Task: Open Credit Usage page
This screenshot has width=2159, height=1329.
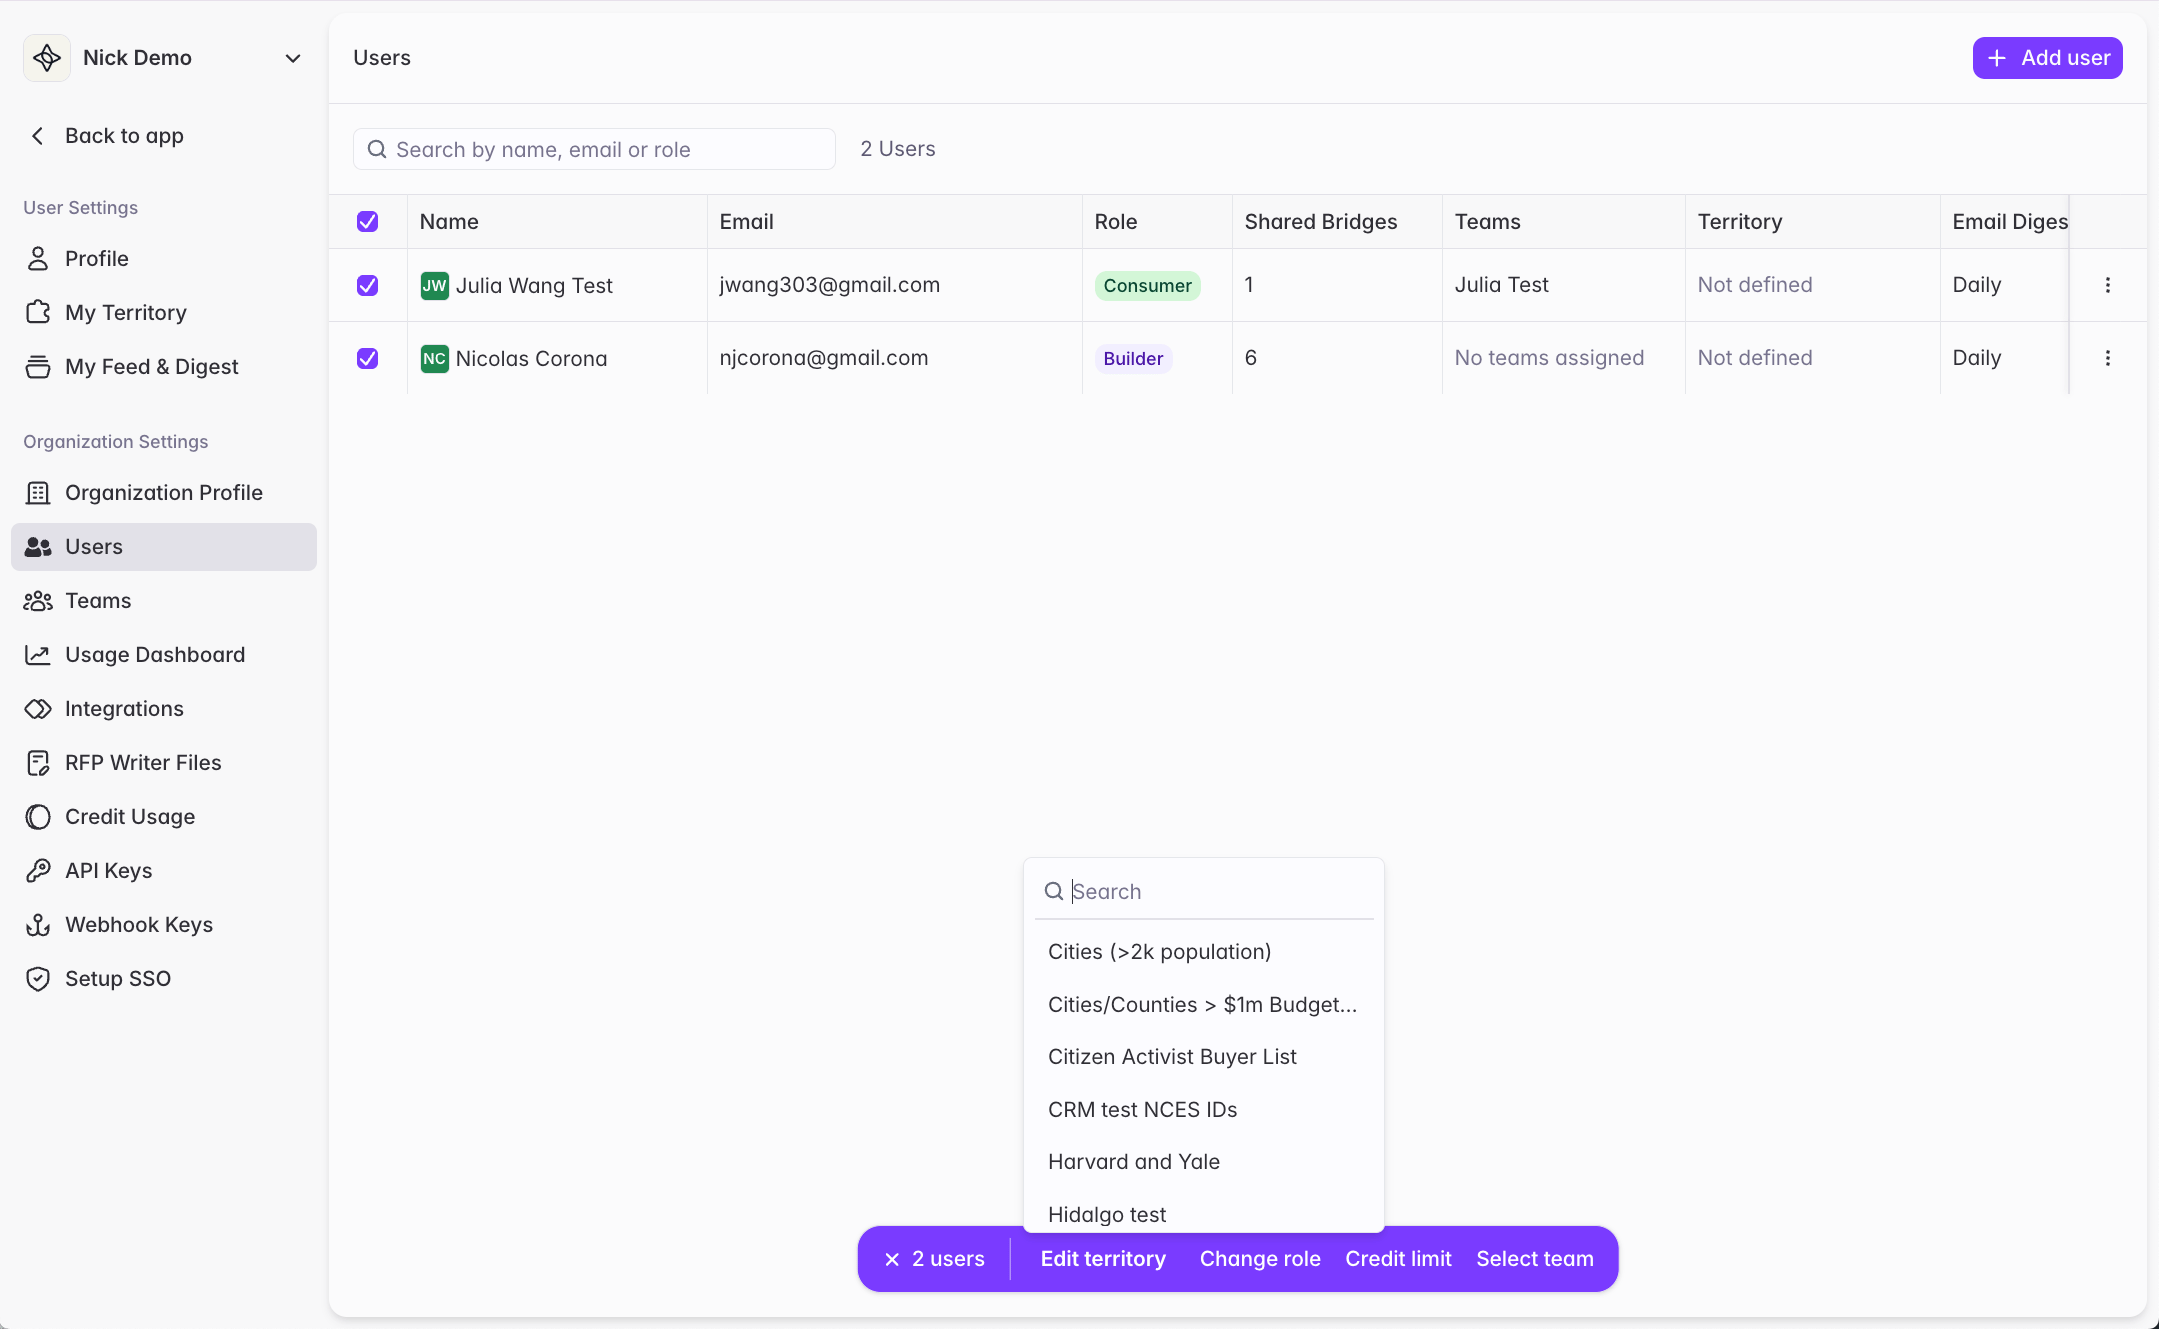Action: (x=164, y=817)
